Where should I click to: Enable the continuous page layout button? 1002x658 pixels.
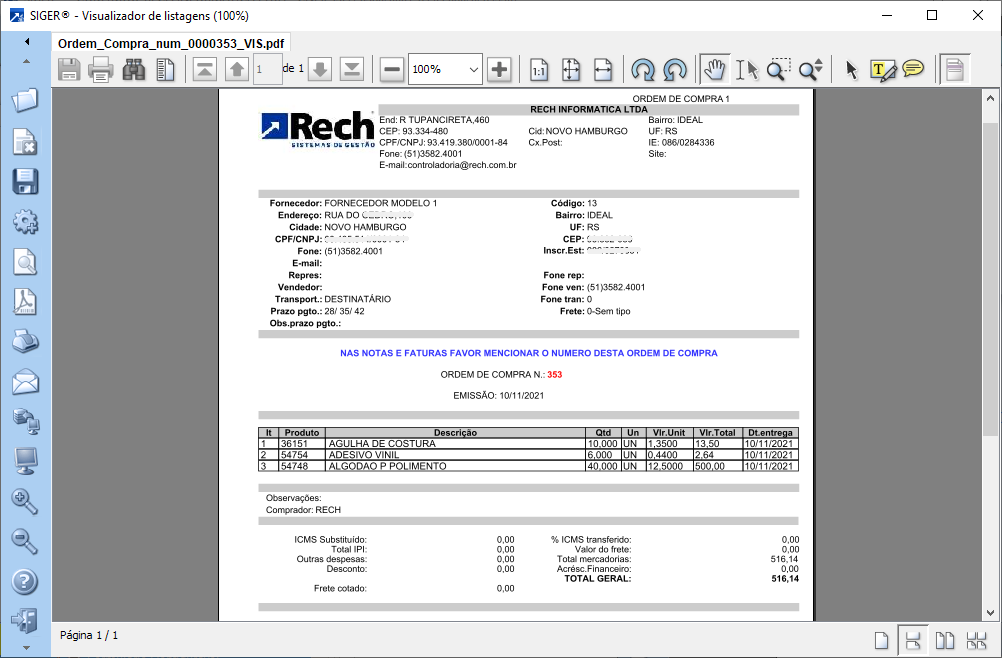(911, 640)
